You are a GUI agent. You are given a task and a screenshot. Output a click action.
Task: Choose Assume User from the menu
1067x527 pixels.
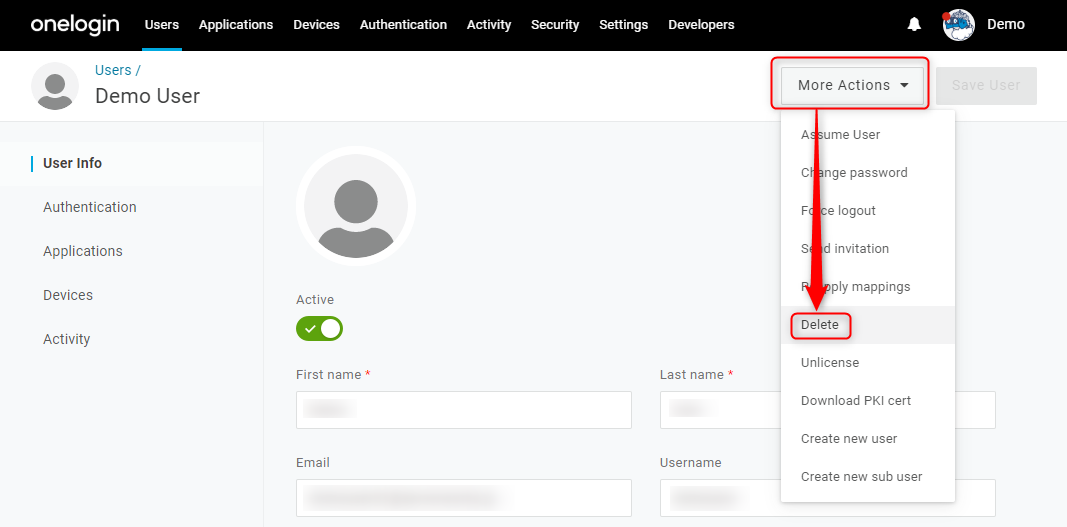[868, 135]
